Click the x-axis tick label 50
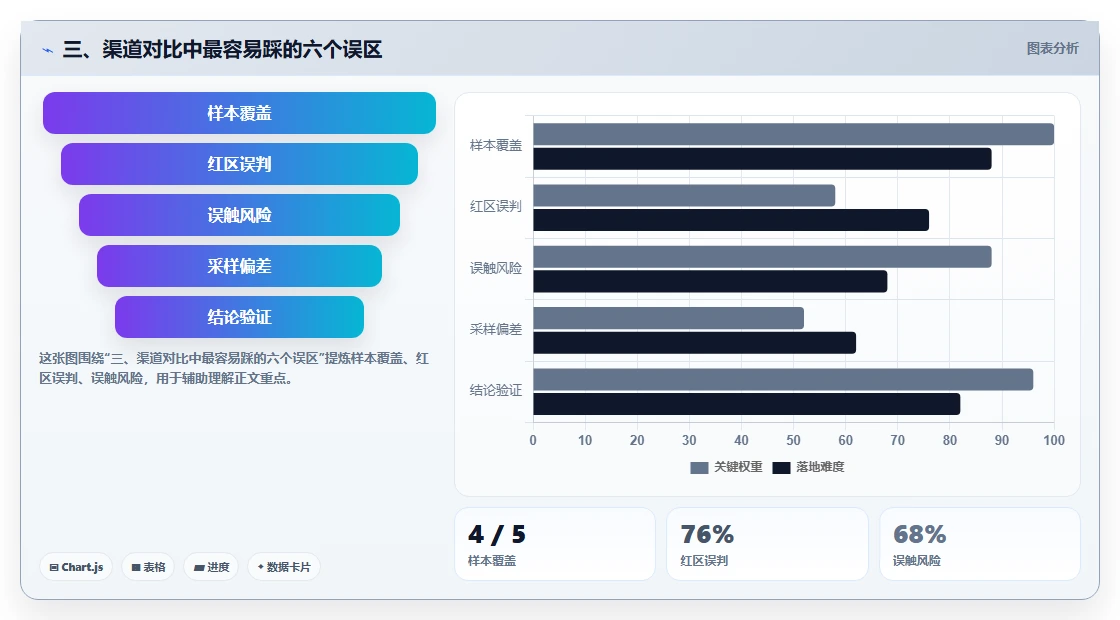This screenshot has width=1120, height=620. click(x=794, y=441)
